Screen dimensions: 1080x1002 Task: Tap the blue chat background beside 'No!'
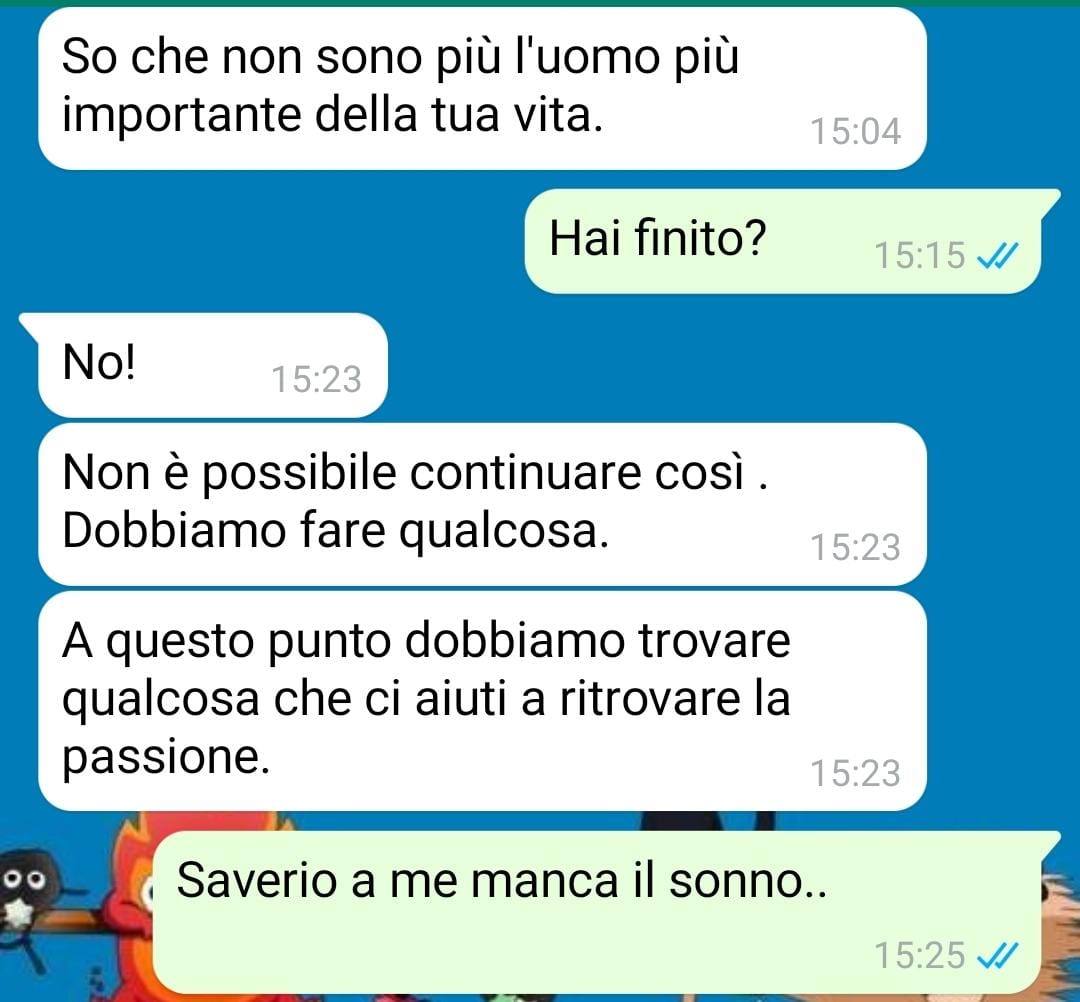coord(689,365)
